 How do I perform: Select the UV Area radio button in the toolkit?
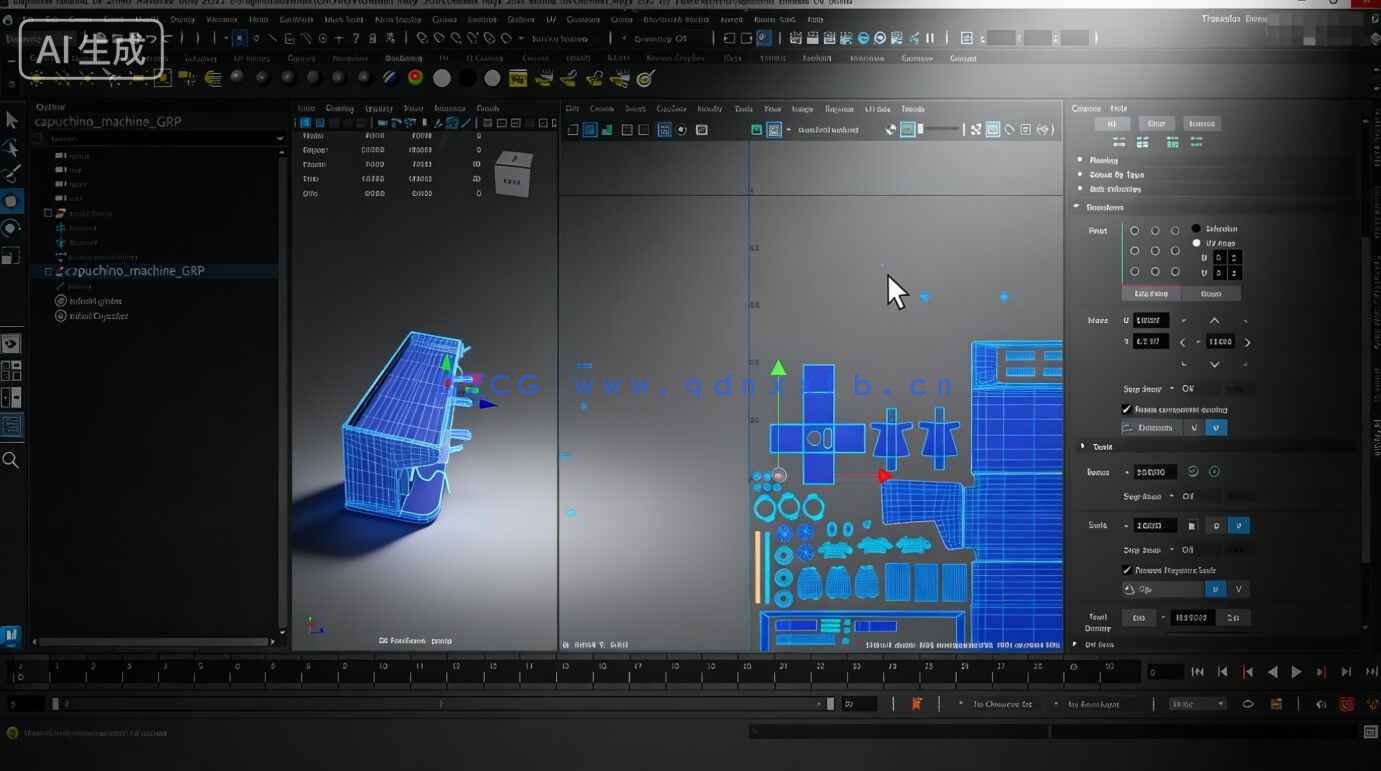pyautogui.click(x=1196, y=242)
